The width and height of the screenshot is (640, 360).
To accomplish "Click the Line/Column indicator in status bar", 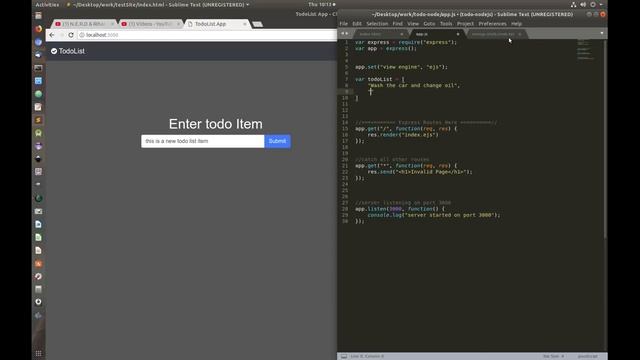I will tap(367, 356).
